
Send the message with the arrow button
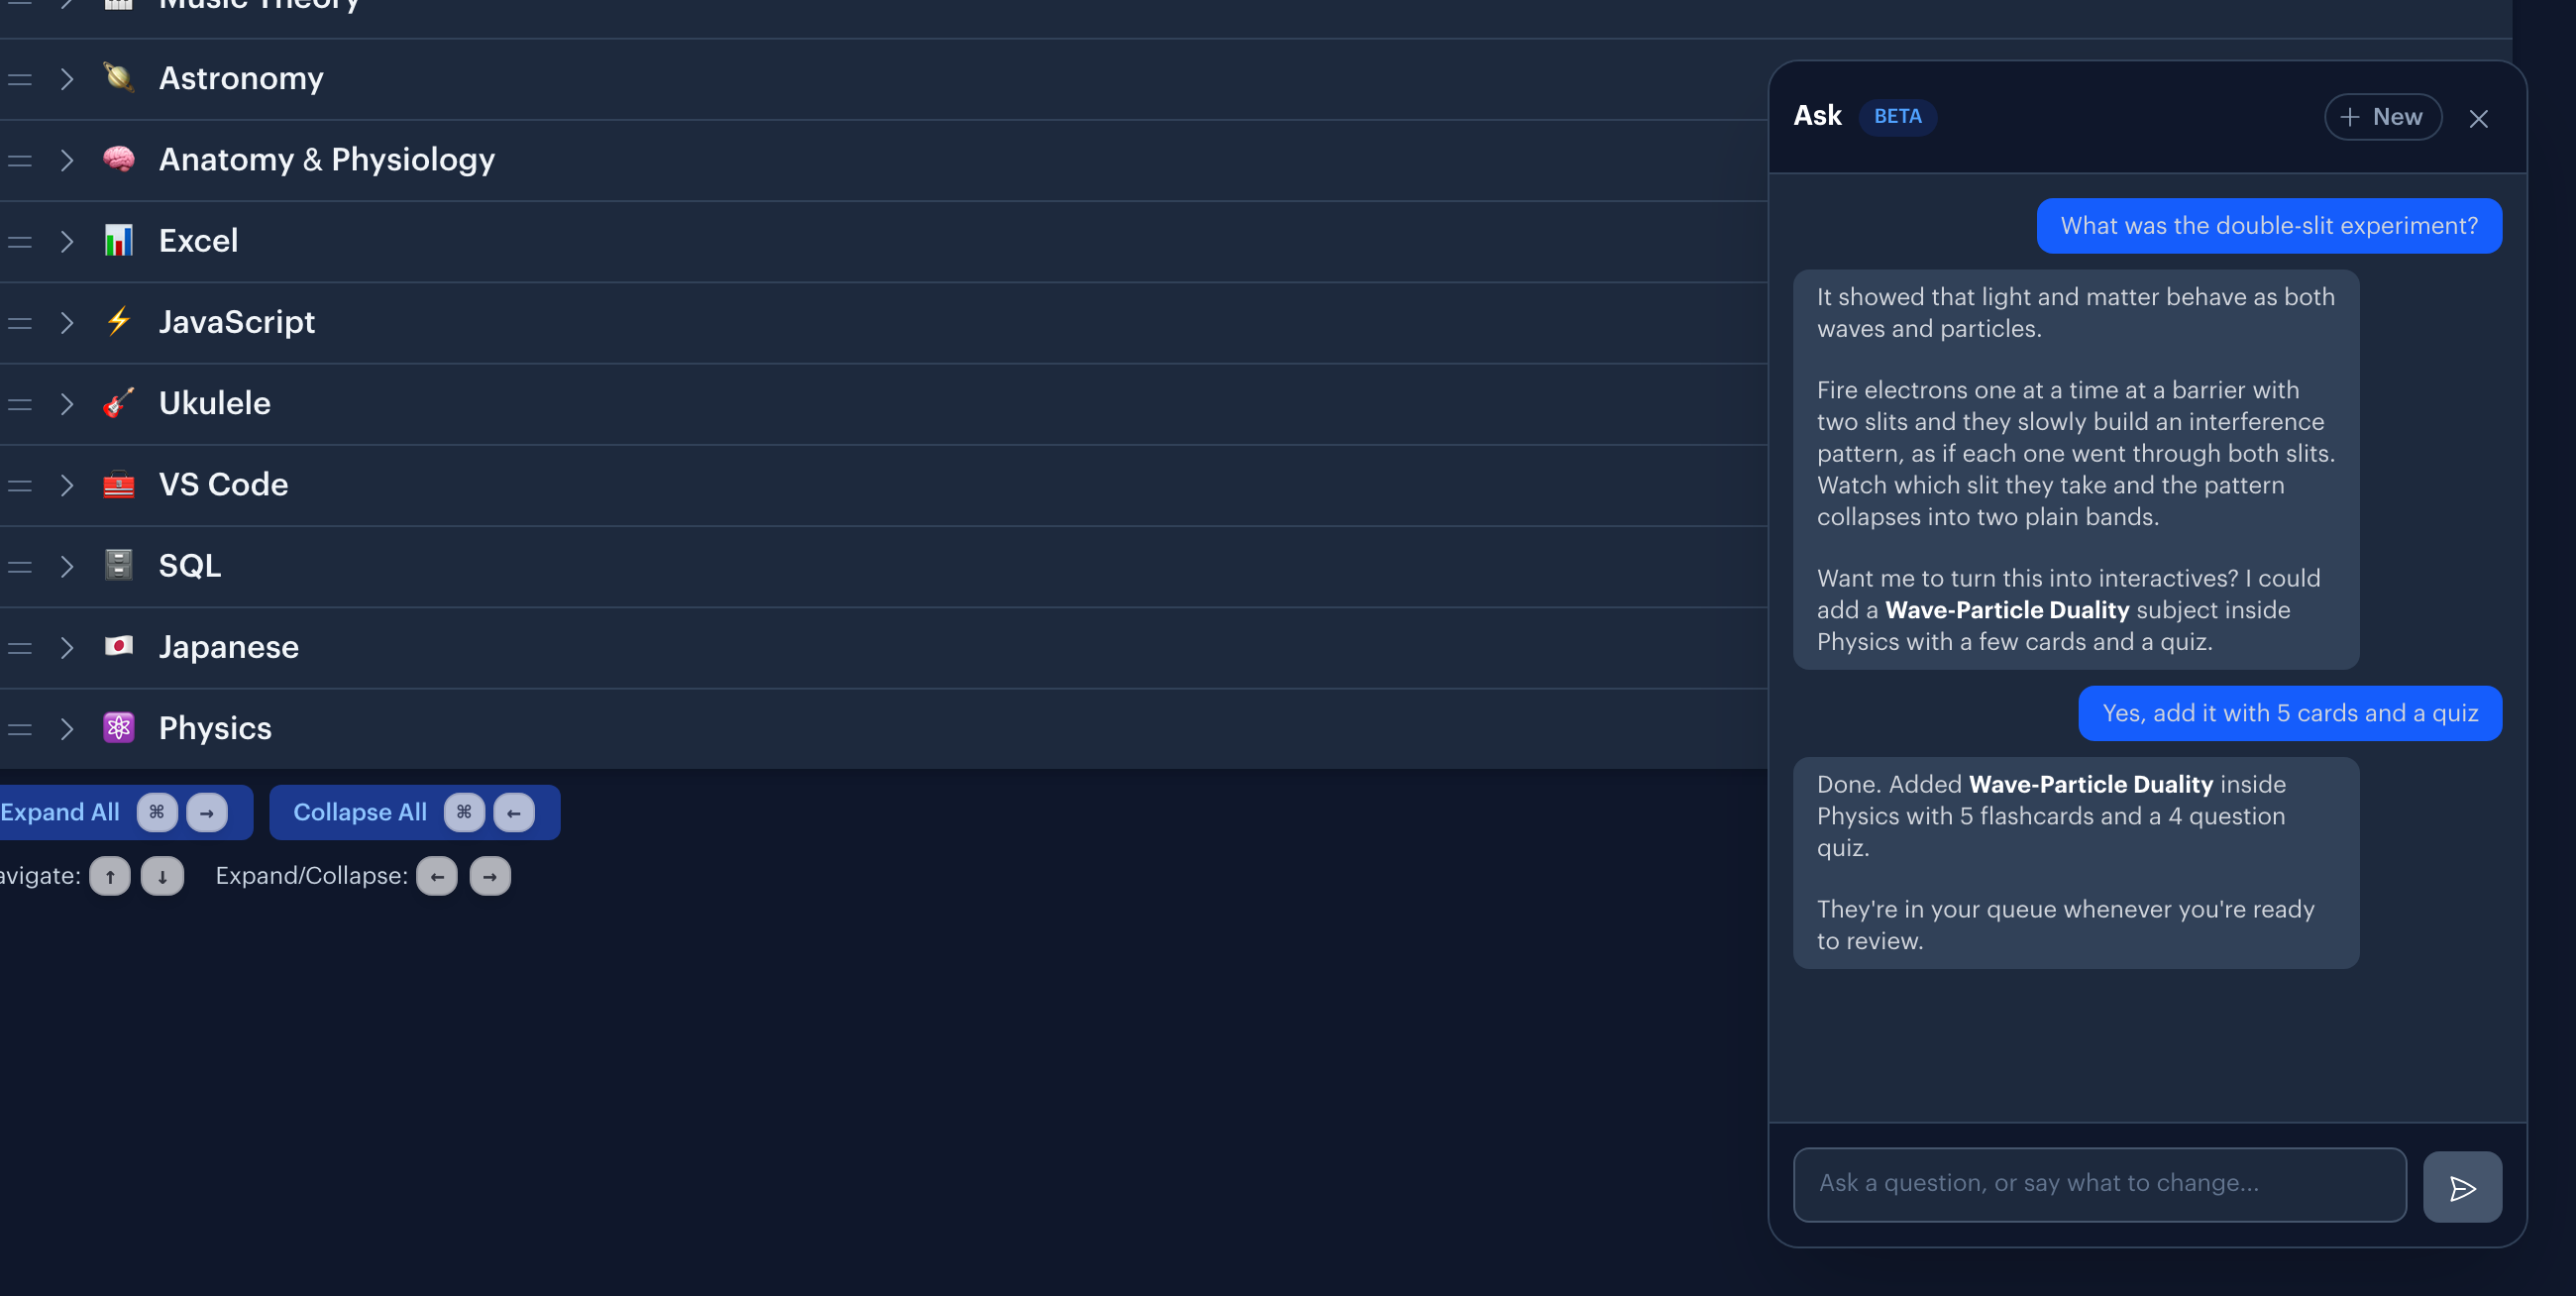(x=2462, y=1187)
